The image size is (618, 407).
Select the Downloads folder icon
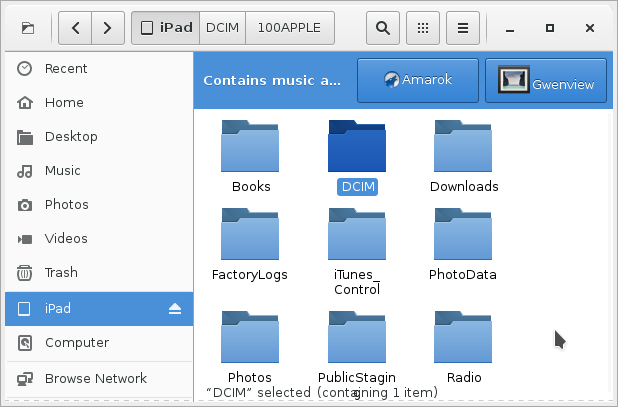463,148
